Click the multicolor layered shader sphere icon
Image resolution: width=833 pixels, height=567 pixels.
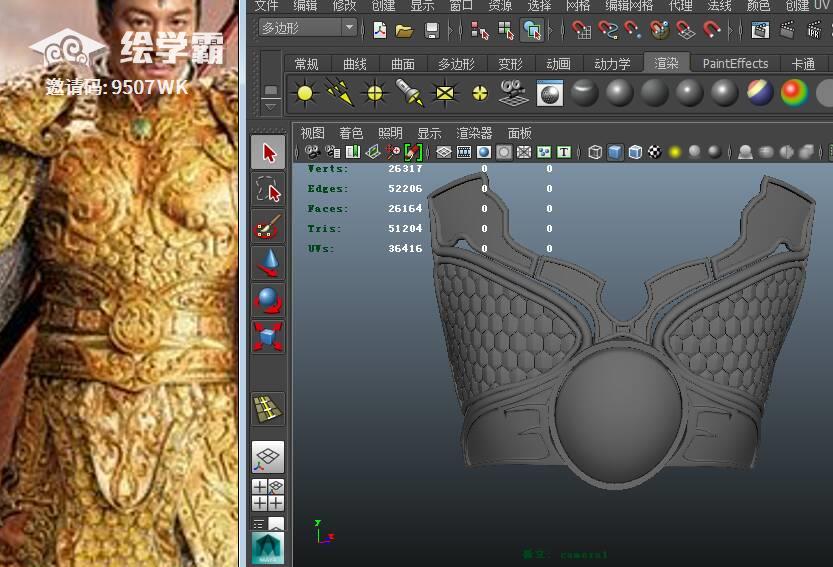760,92
